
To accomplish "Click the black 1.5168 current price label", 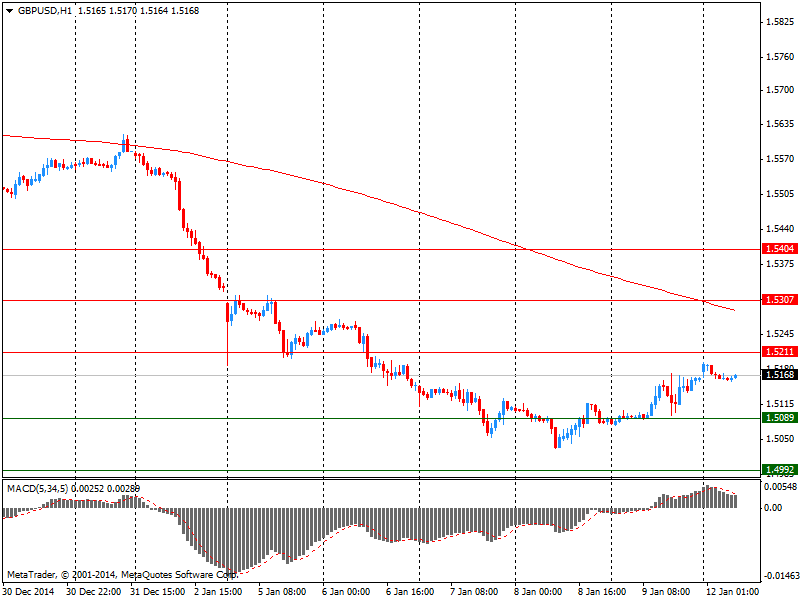I will [780, 374].
